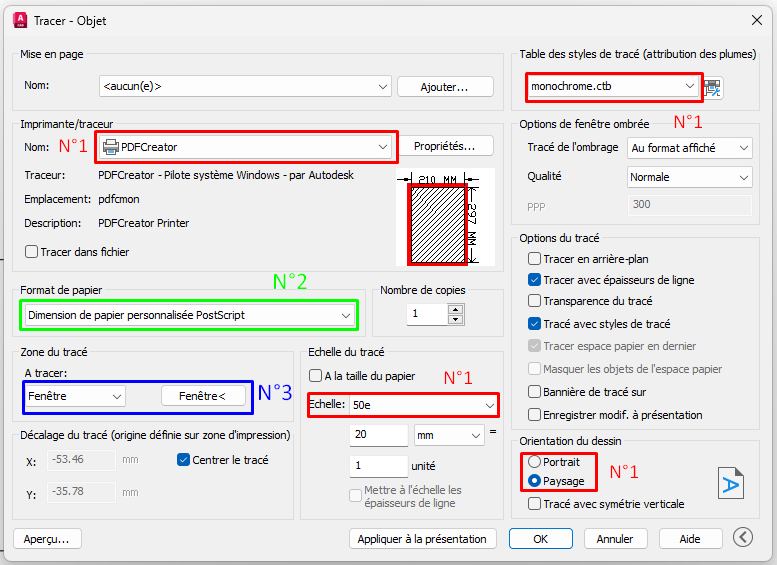This screenshot has width=777, height=565.
Task: Toggle Tracer avec épaisseurs de ligne
Action: tap(534, 280)
